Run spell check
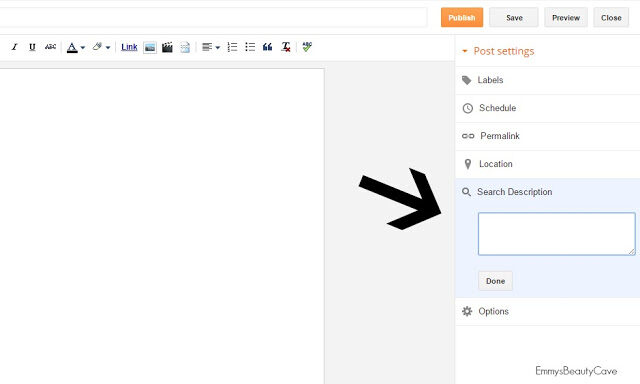Image resolution: width=640 pixels, height=384 pixels. point(307,47)
